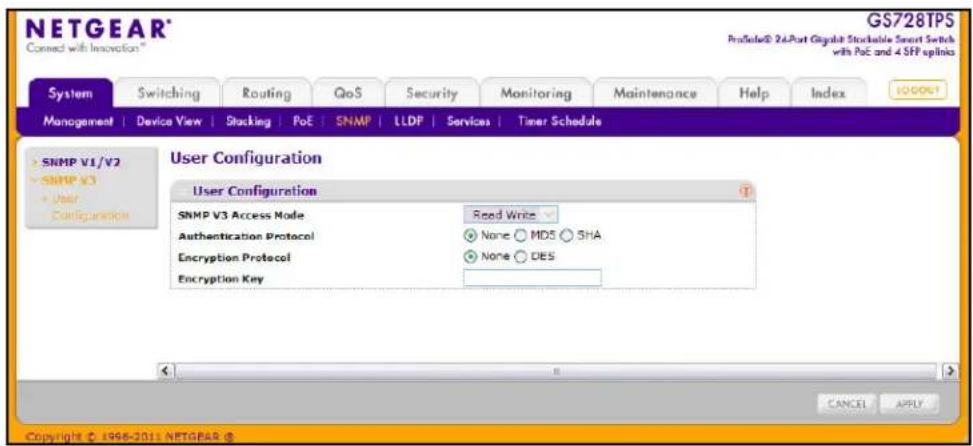973x446 pixels.
Task: Collapse SNMP V3 in sidebar
Action: (68, 181)
